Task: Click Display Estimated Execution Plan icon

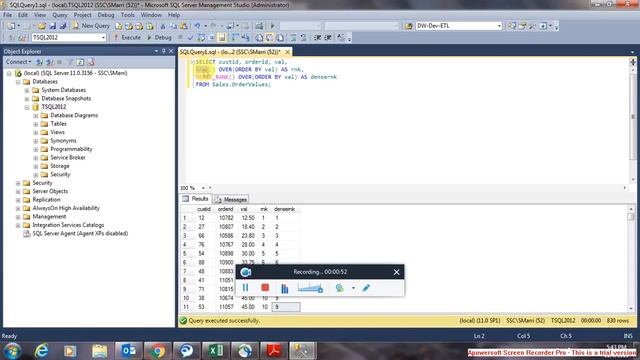Action: pyautogui.click(x=201, y=38)
